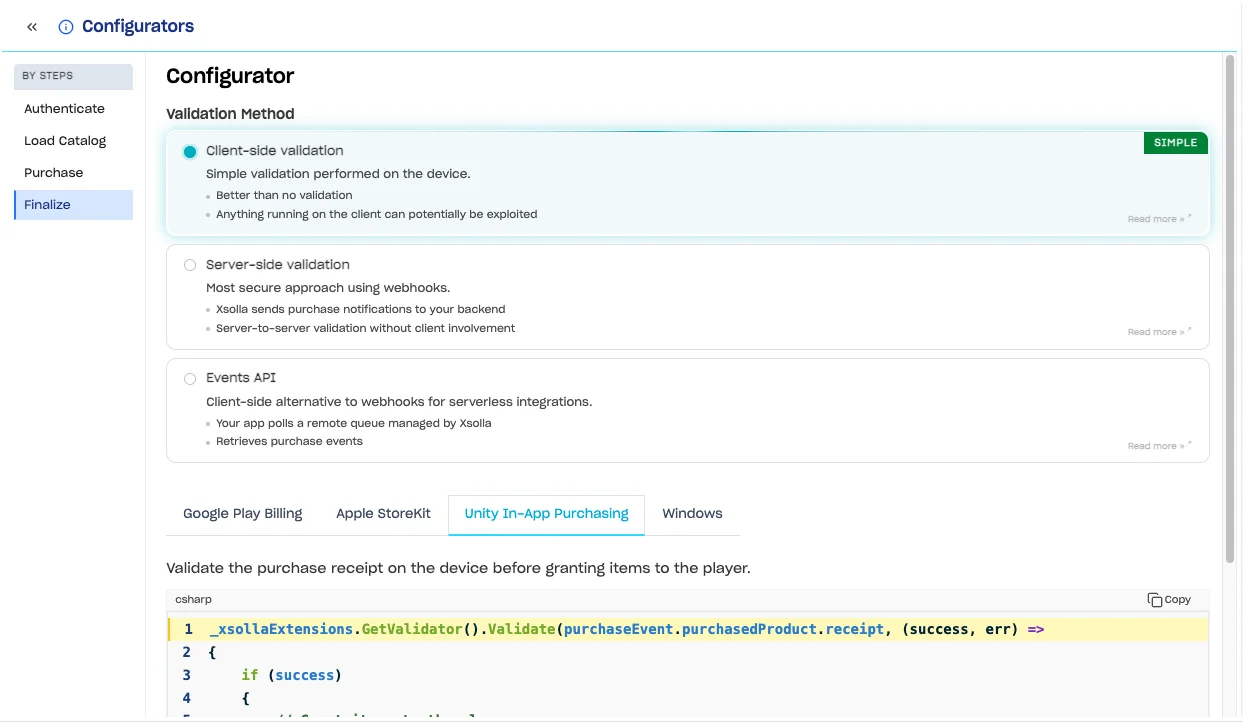Image resolution: width=1243 pixels, height=722 pixels.
Task: Click 'Most secure approach using webhooks.' text
Action: coord(328,288)
